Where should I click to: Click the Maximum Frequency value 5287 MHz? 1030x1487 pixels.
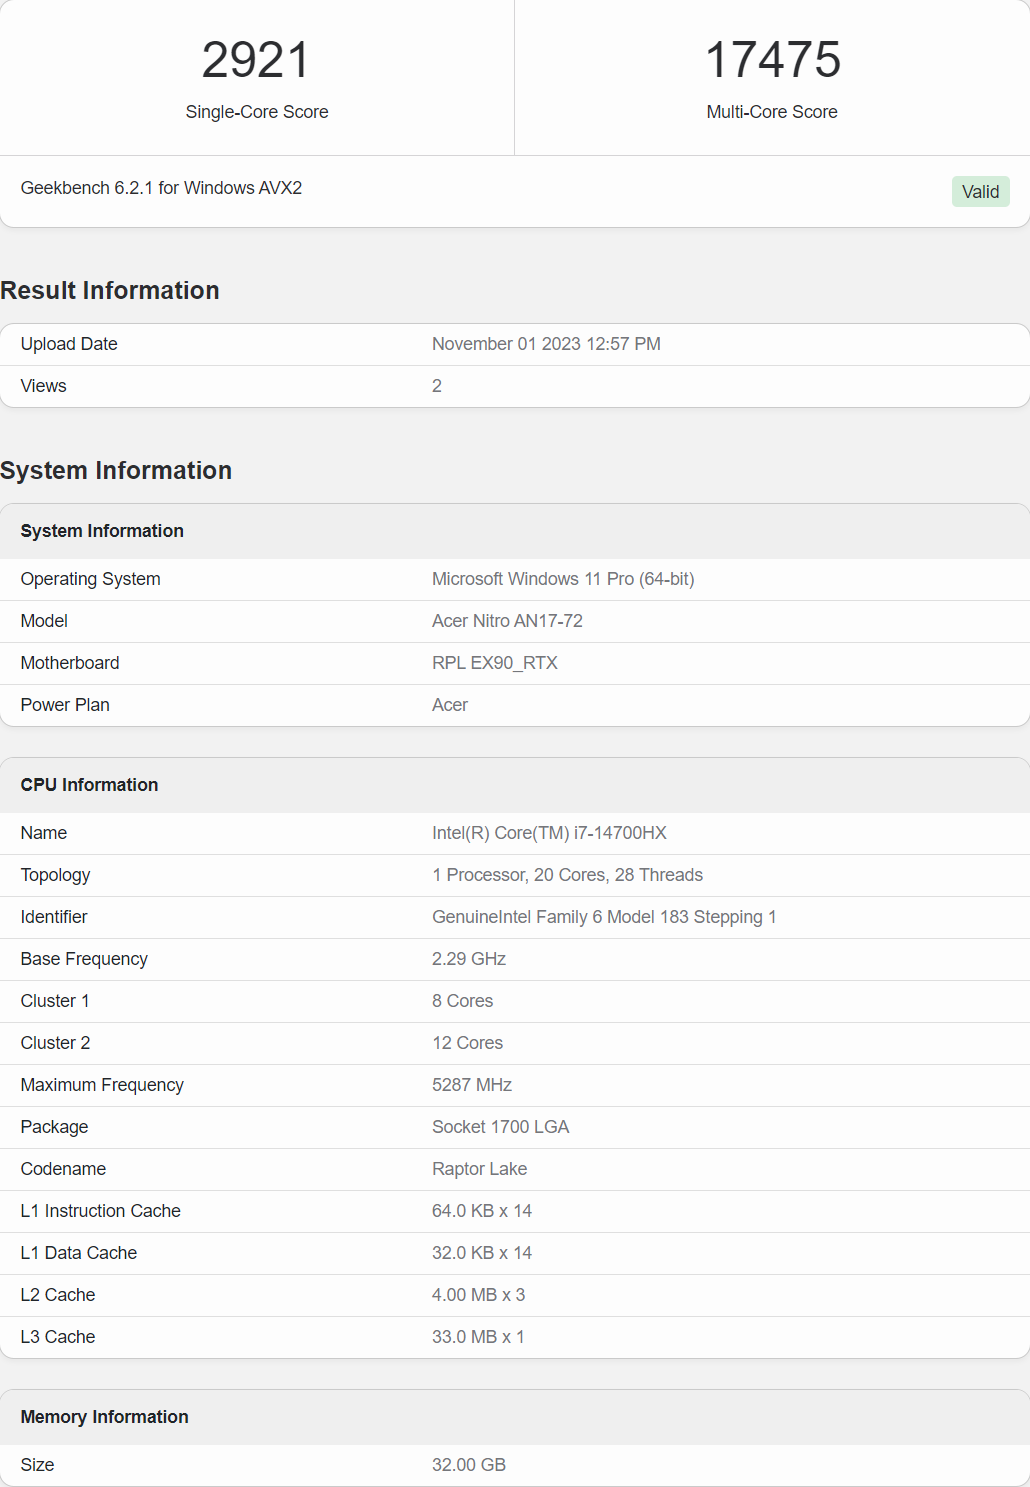click(x=472, y=1085)
